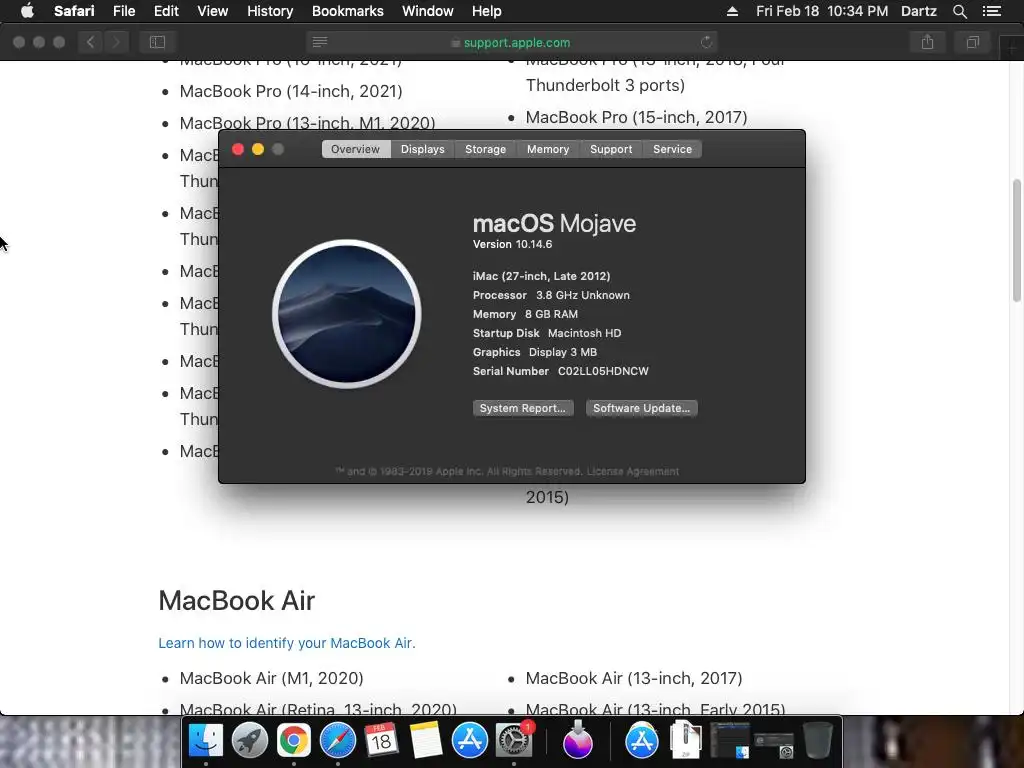Show all tabs overview in Safari
The width and height of the screenshot is (1024, 768).
[x=972, y=42]
